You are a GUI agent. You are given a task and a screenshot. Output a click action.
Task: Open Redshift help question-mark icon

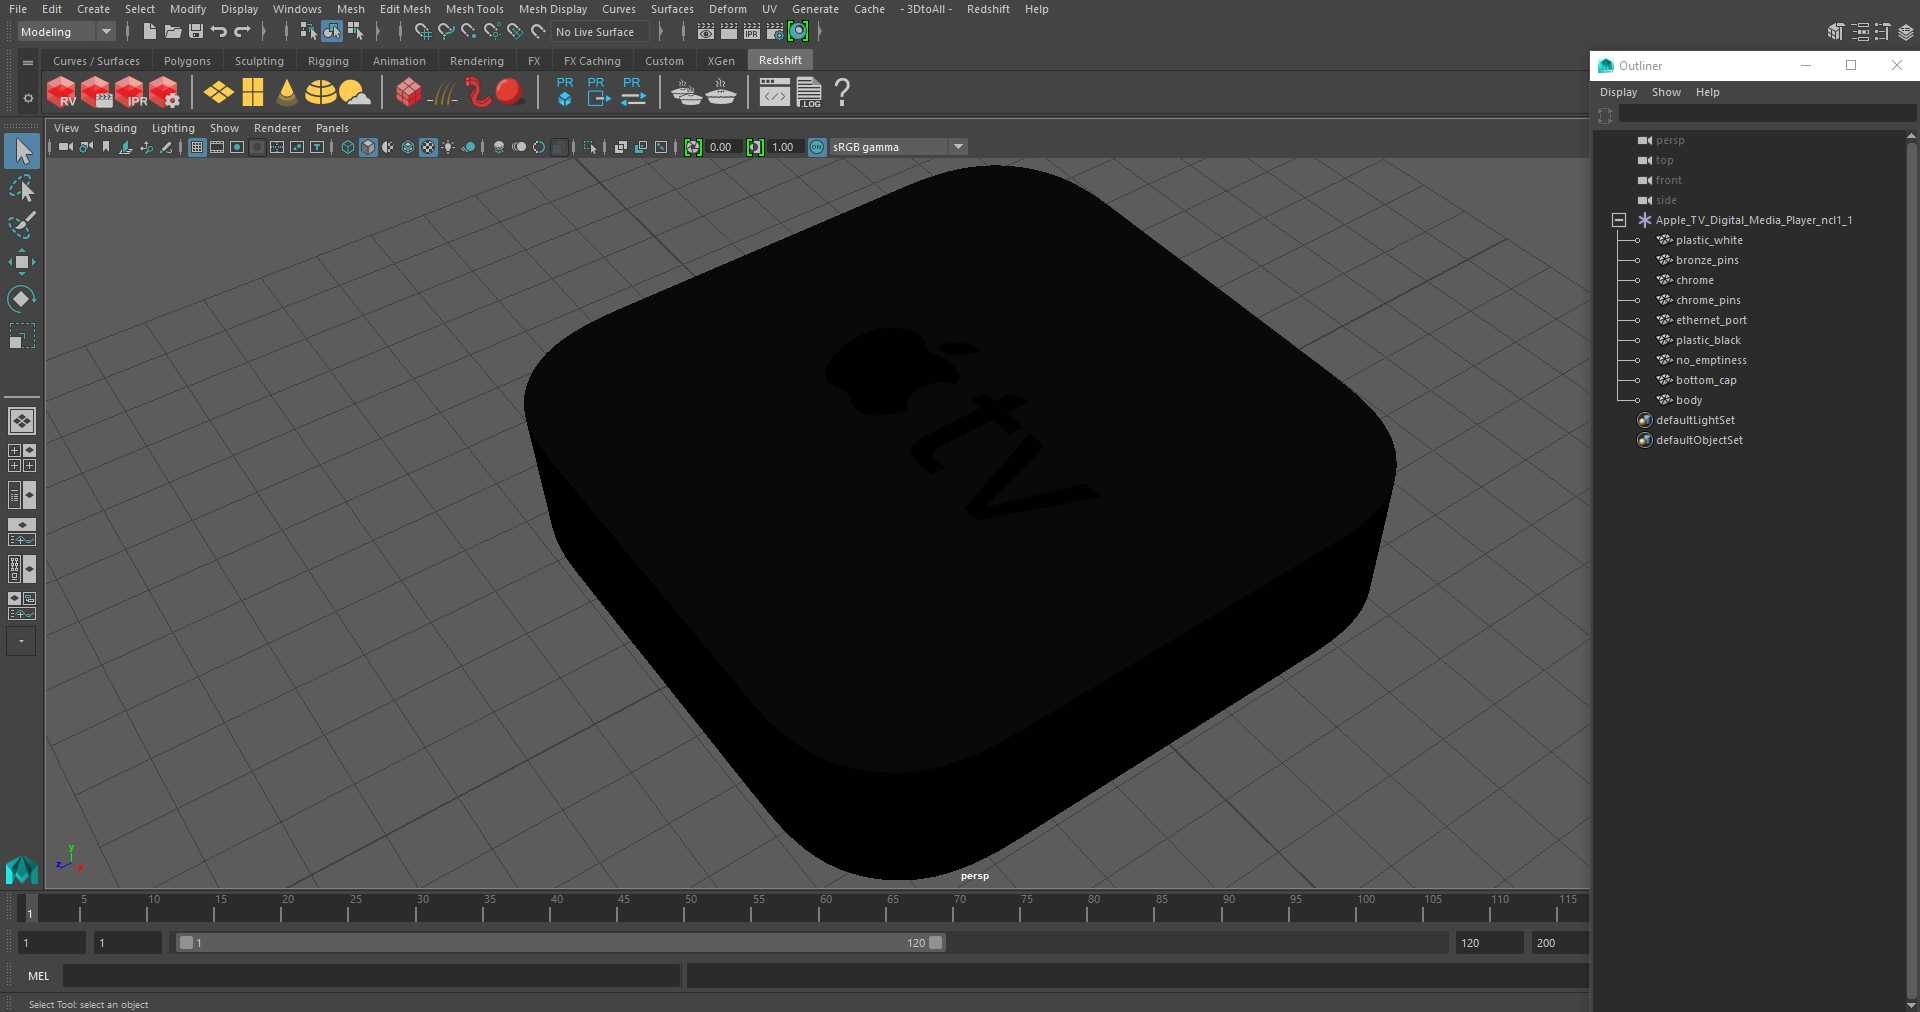[x=842, y=92]
